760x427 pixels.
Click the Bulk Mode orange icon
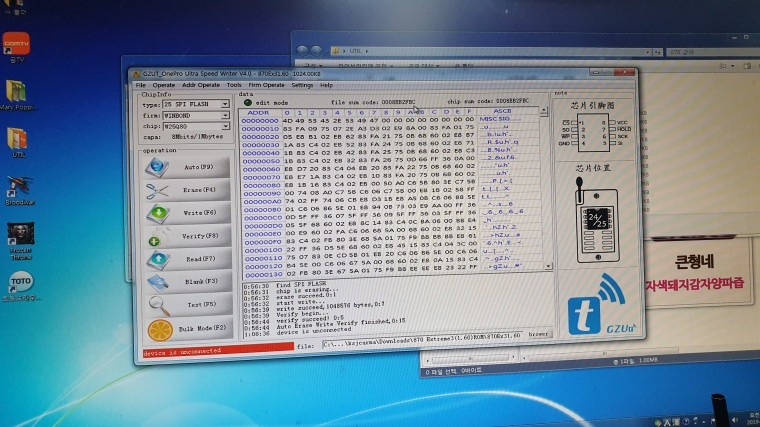(160, 331)
